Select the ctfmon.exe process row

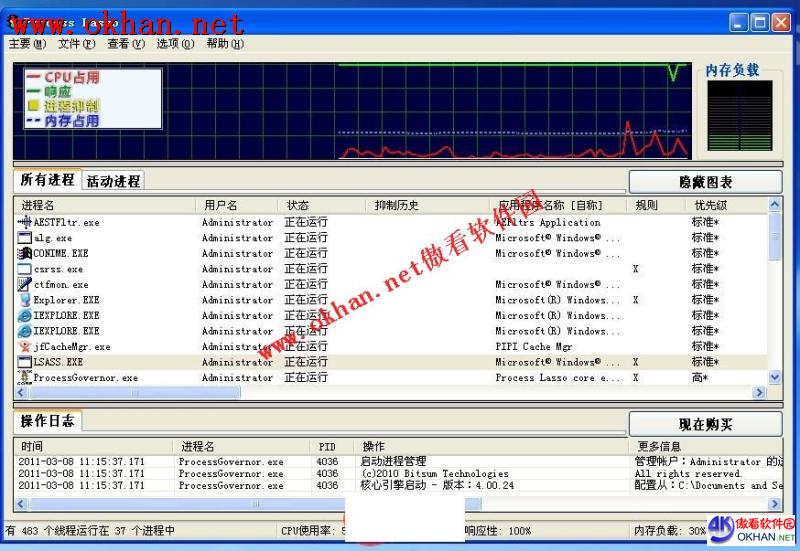(x=391, y=284)
